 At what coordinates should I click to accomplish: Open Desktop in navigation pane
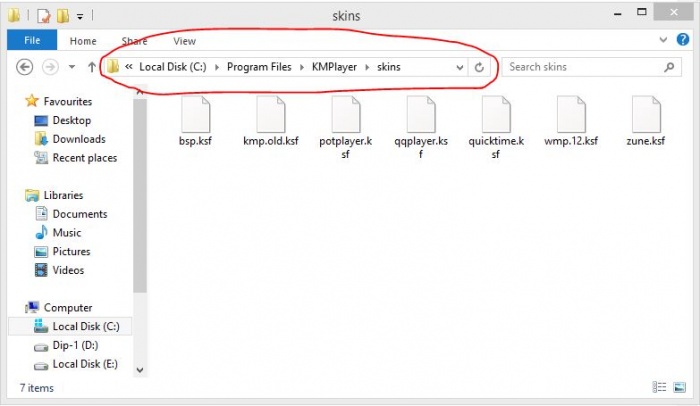(x=62, y=120)
